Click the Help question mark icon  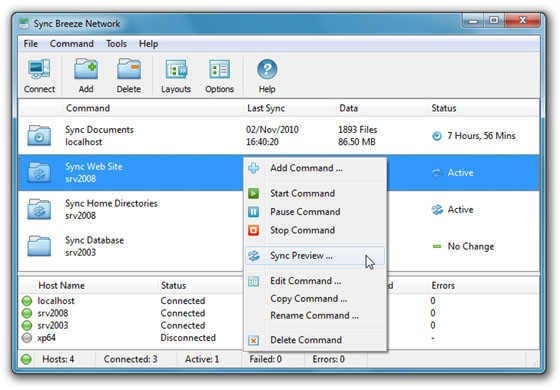267,69
